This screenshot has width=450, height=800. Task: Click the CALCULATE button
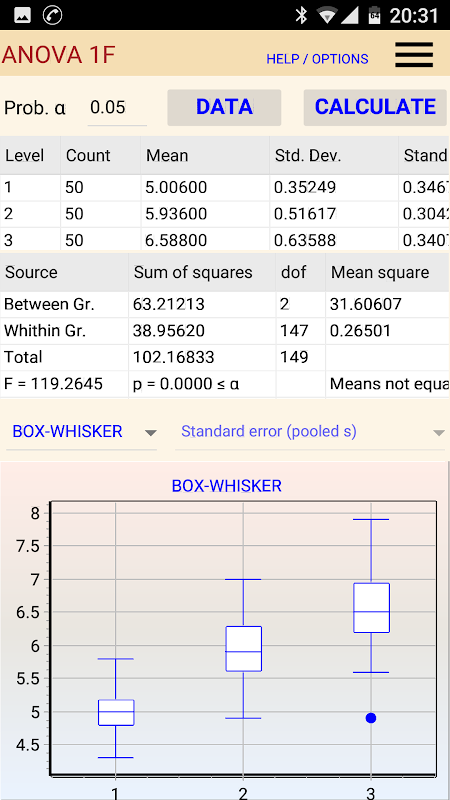pyautogui.click(x=375, y=107)
